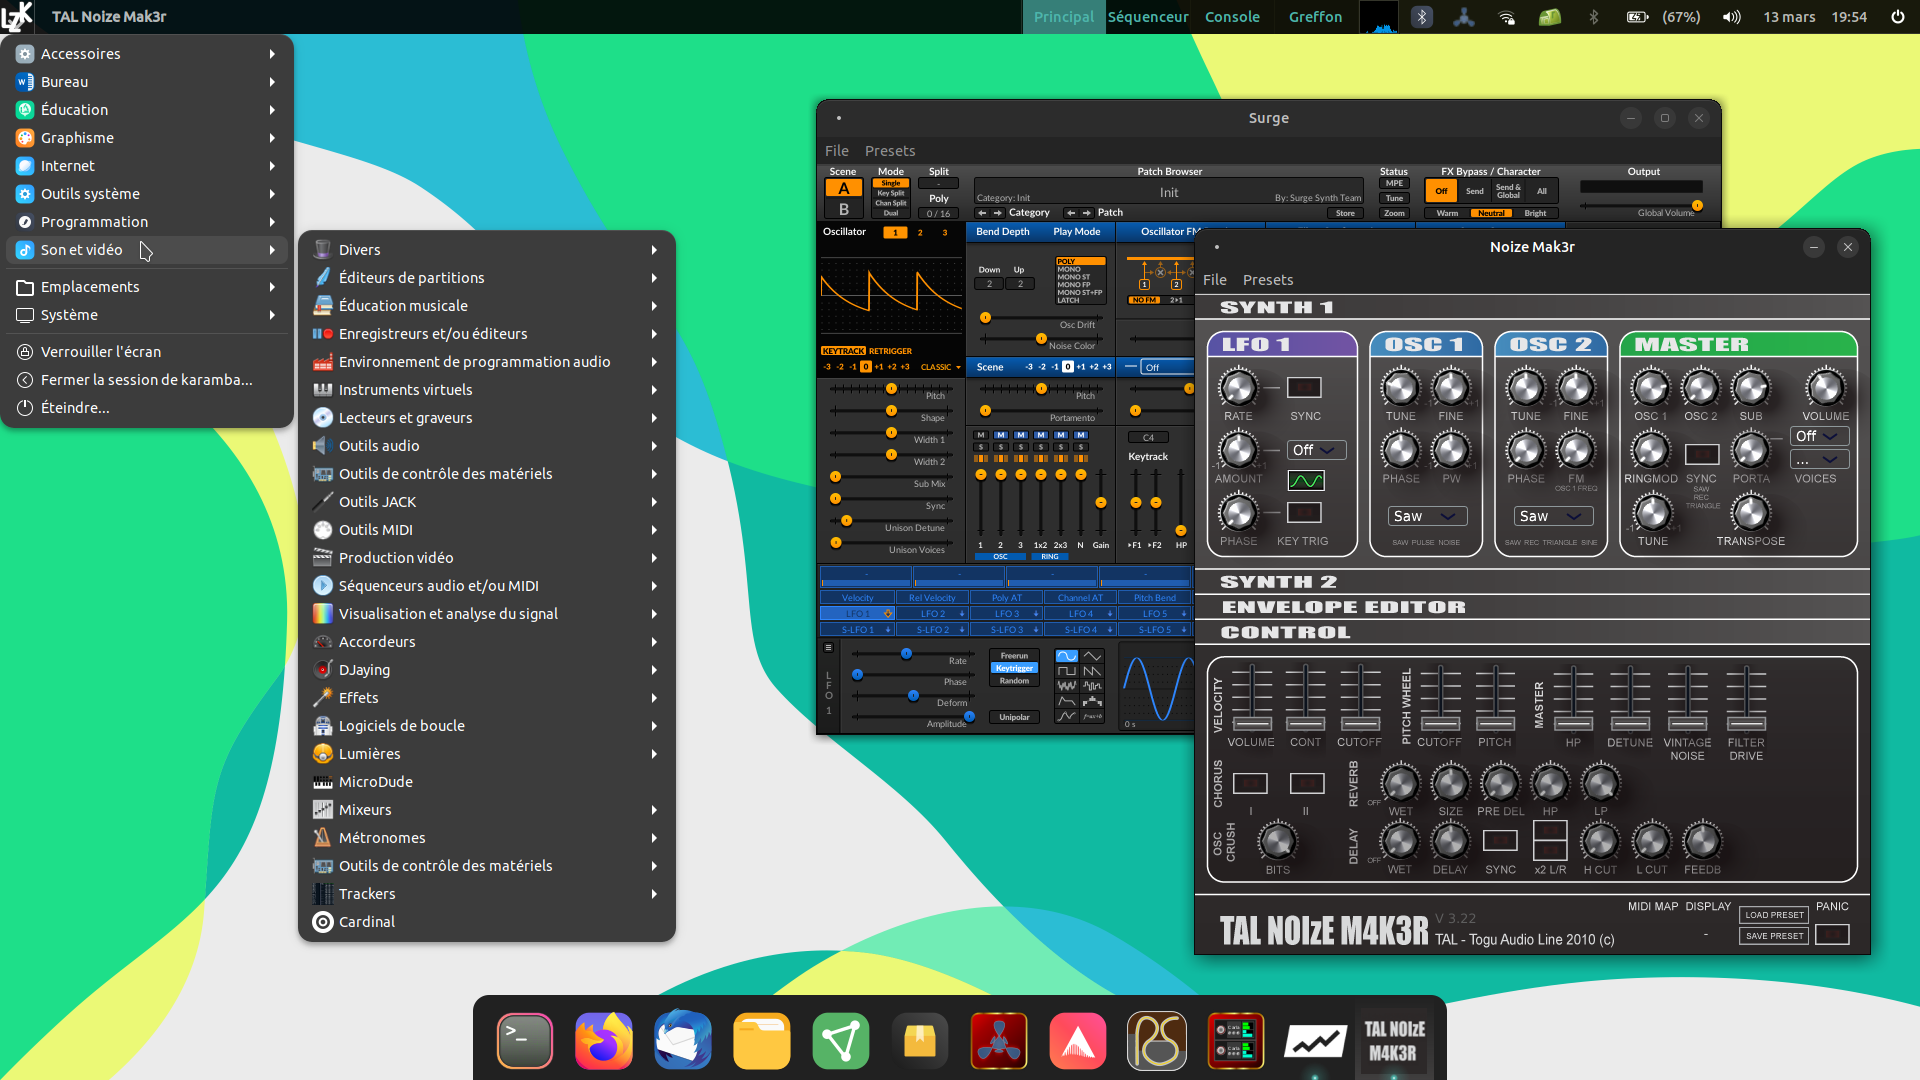Toggle the LFO 1 SYNC switch

point(1304,388)
